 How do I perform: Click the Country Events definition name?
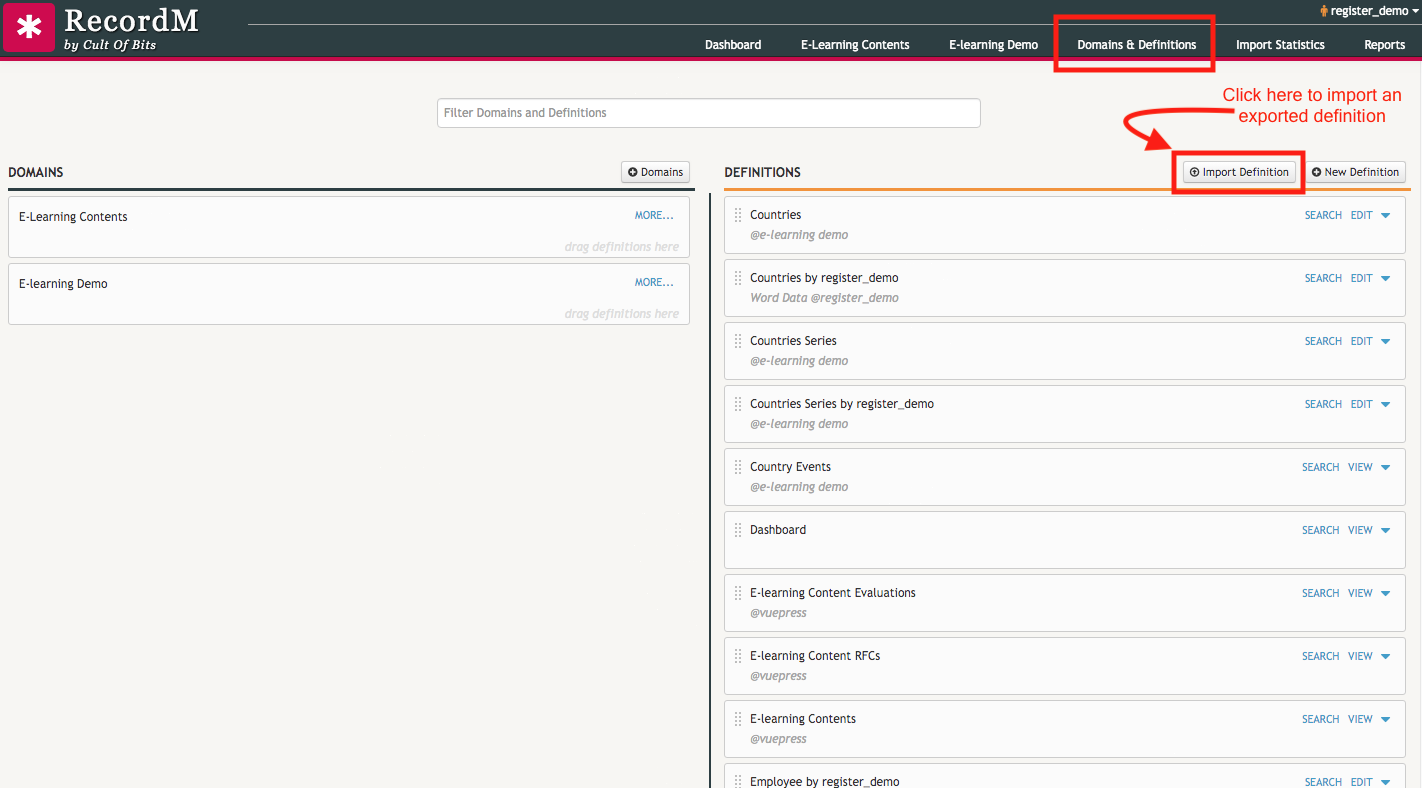(x=790, y=467)
